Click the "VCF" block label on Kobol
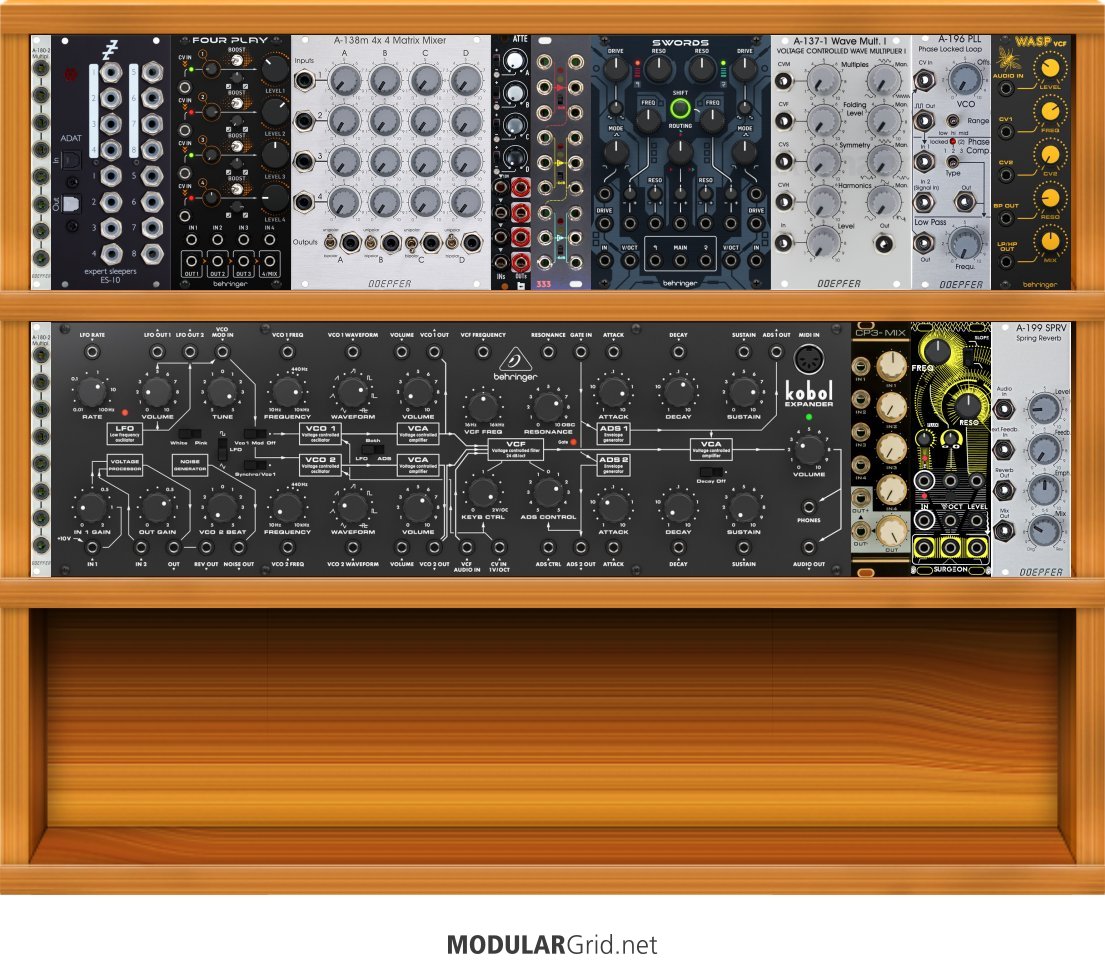 (516, 449)
